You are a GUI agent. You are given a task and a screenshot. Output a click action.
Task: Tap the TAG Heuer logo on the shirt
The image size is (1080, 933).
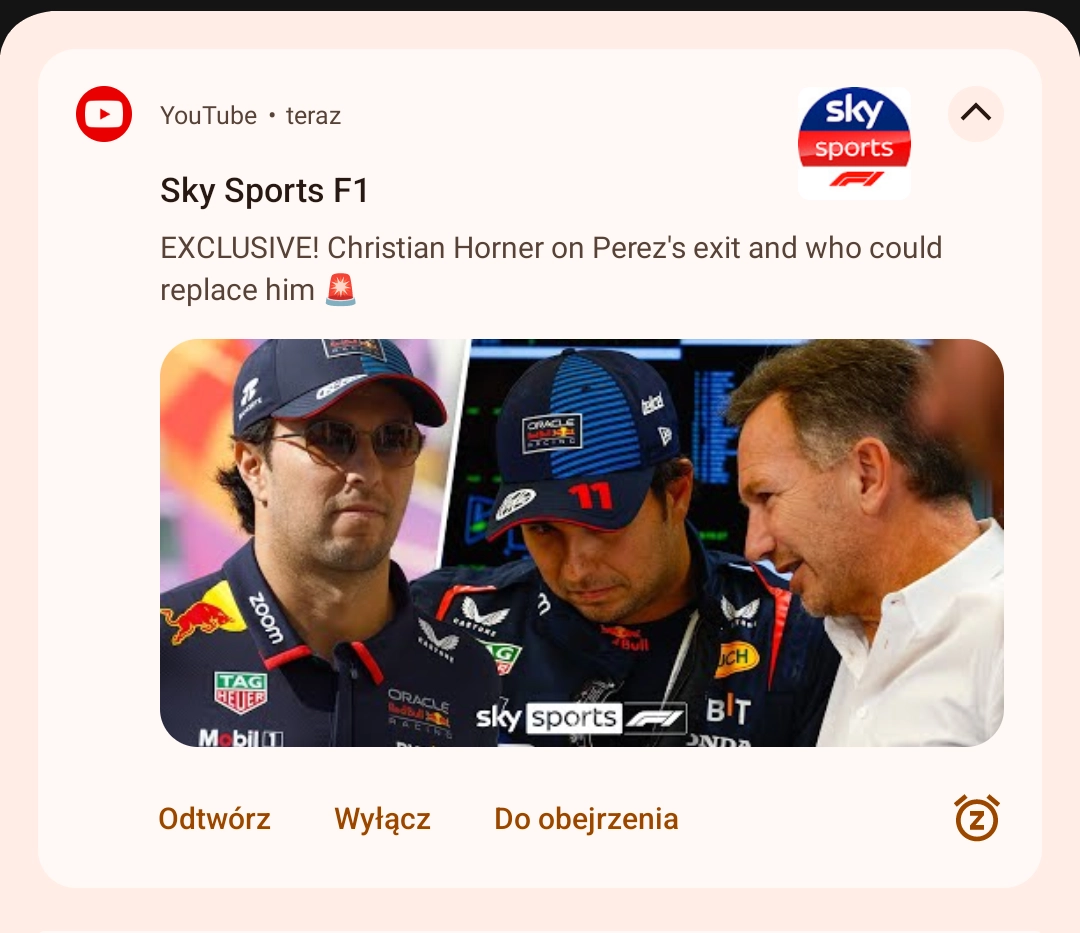(x=240, y=690)
